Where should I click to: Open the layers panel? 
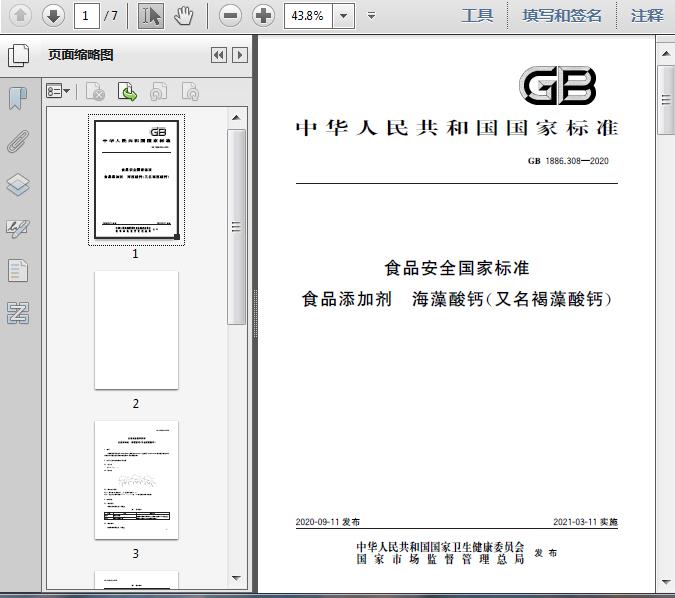coord(18,184)
